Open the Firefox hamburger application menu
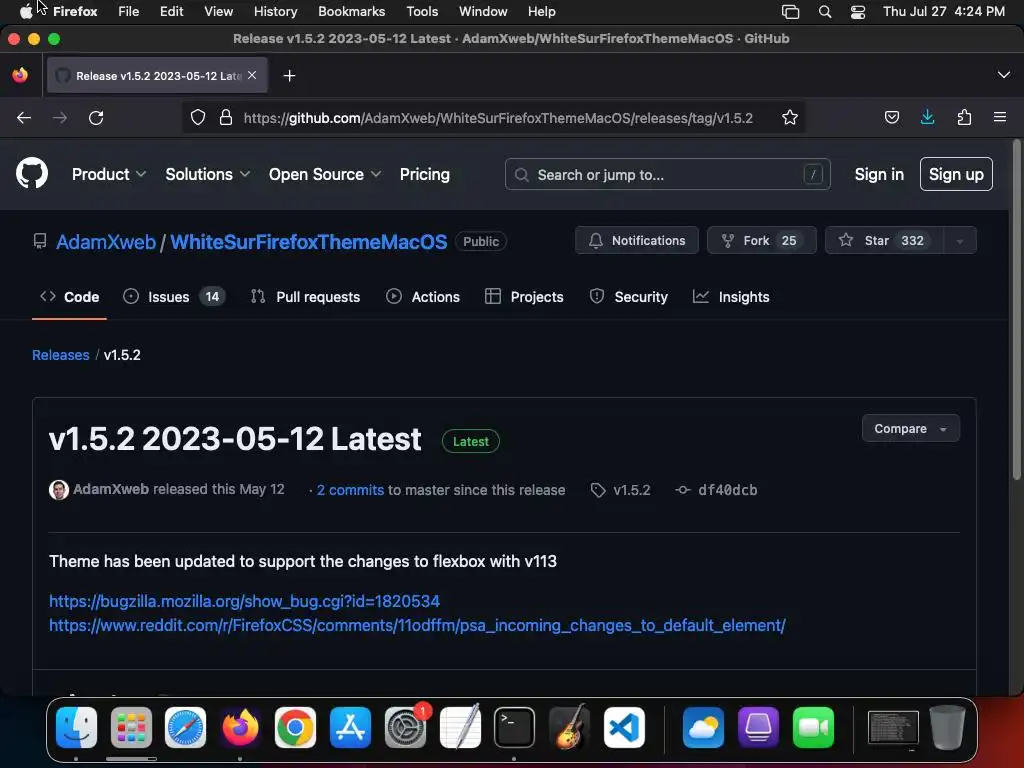The width and height of the screenshot is (1024, 768). (x=1000, y=118)
